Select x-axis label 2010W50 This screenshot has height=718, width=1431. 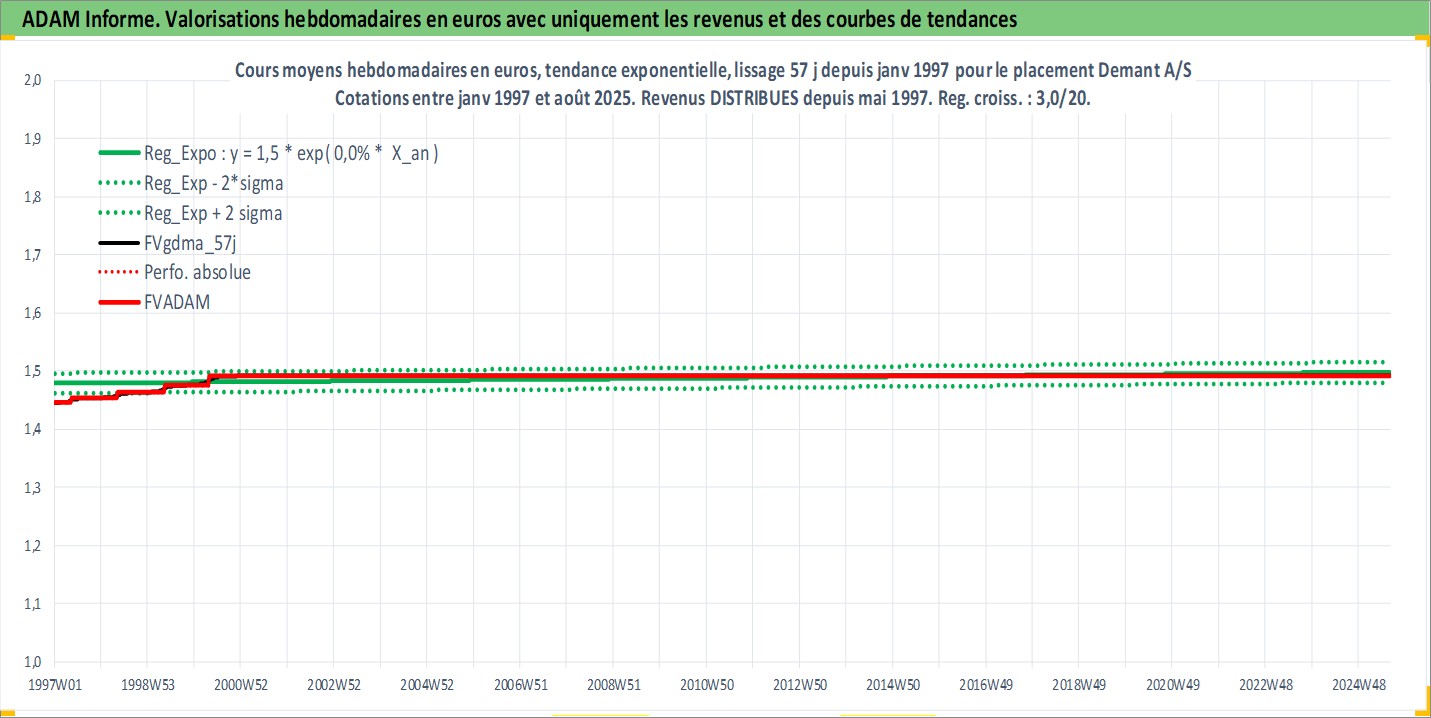(706, 685)
